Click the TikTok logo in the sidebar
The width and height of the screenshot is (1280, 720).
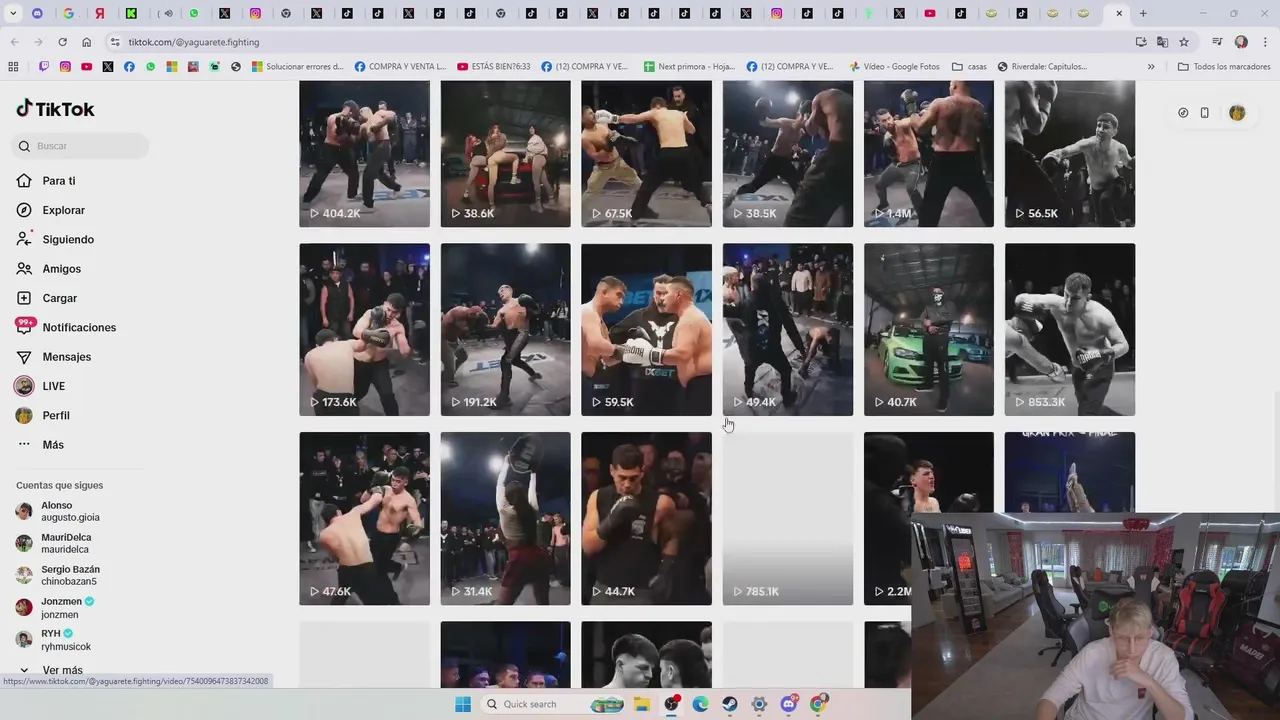click(55, 109)
